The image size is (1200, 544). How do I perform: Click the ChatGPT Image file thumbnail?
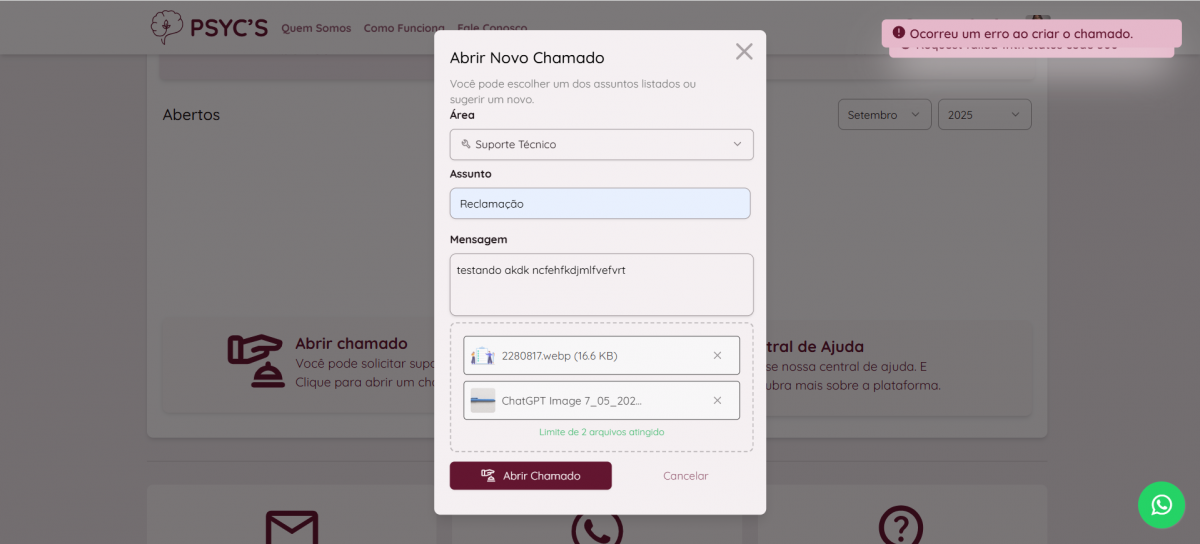point(483,400)
